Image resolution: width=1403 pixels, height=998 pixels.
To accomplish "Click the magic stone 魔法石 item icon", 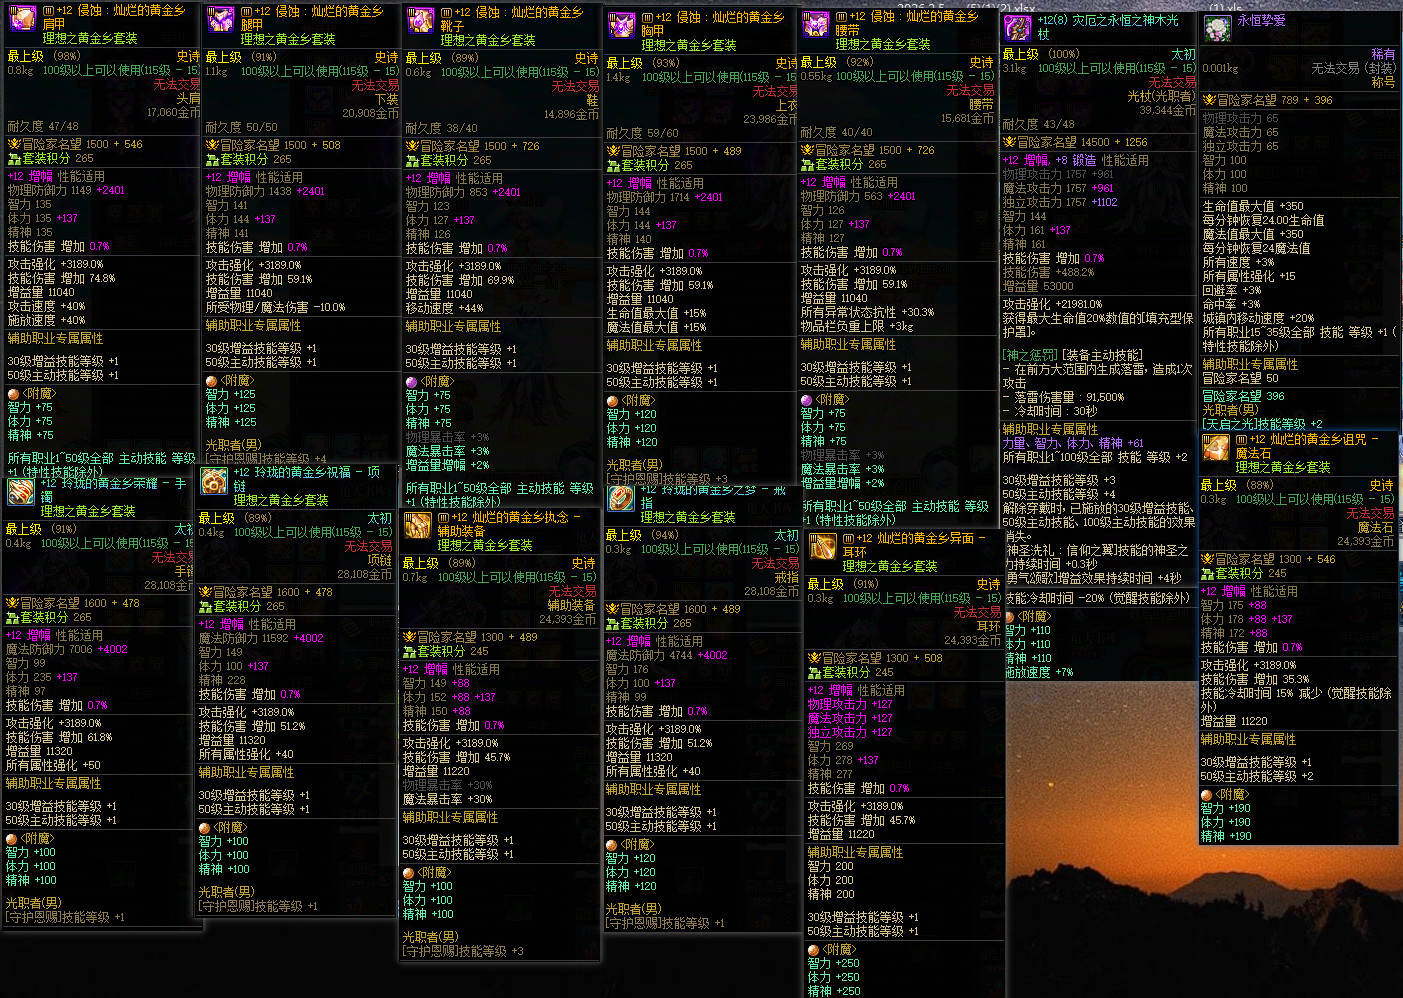I will pos(1216,448).
